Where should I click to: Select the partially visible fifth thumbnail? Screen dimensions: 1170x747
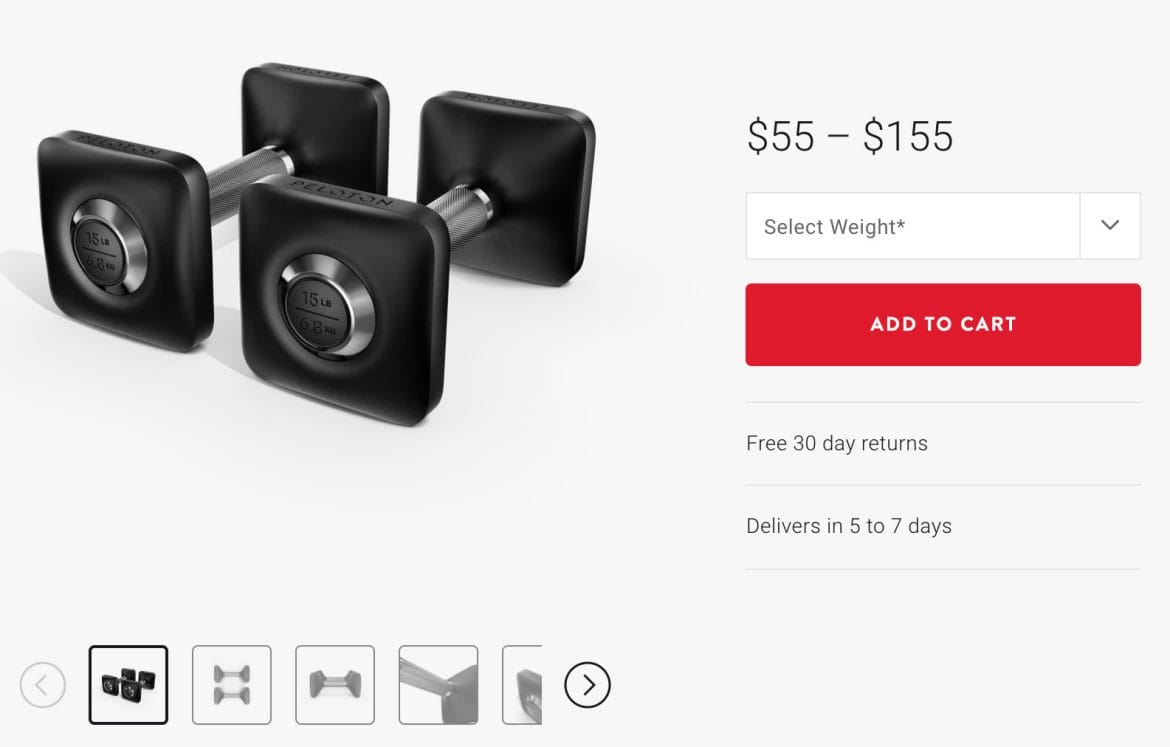[x=522, y=684]
